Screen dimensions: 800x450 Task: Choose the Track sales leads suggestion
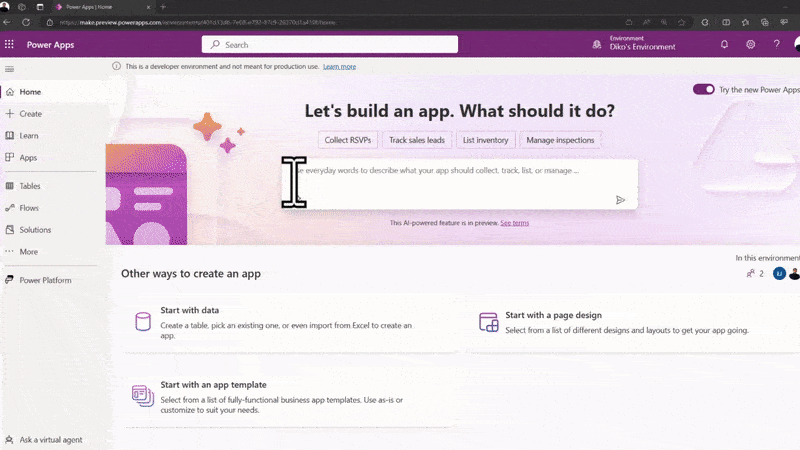[x=417, y=140]
